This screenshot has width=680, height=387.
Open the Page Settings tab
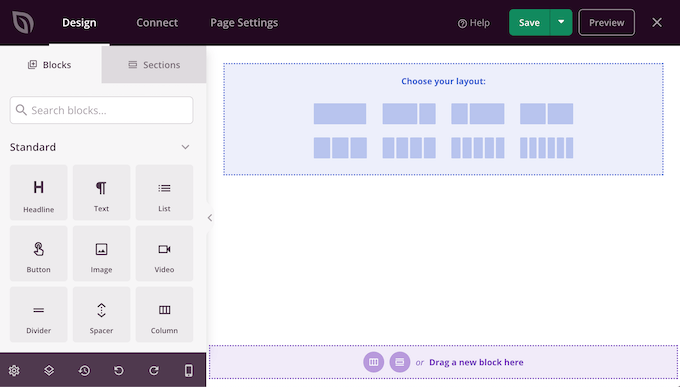pyautogui.click(x=244, y=23)
